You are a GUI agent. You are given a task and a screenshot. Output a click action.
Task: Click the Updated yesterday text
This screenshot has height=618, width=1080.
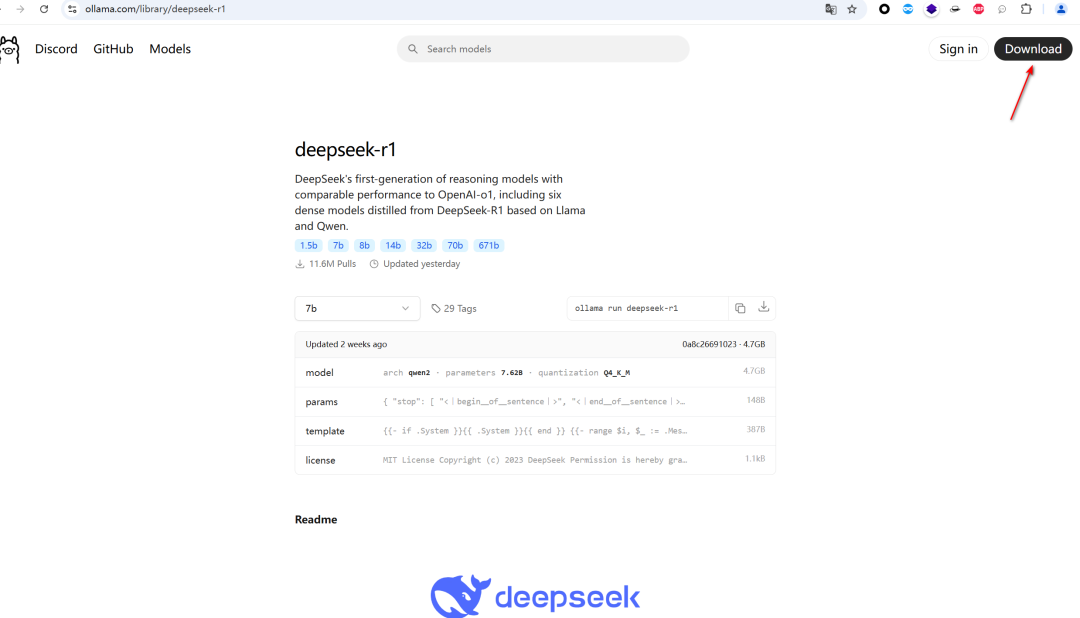click(422, 264)
